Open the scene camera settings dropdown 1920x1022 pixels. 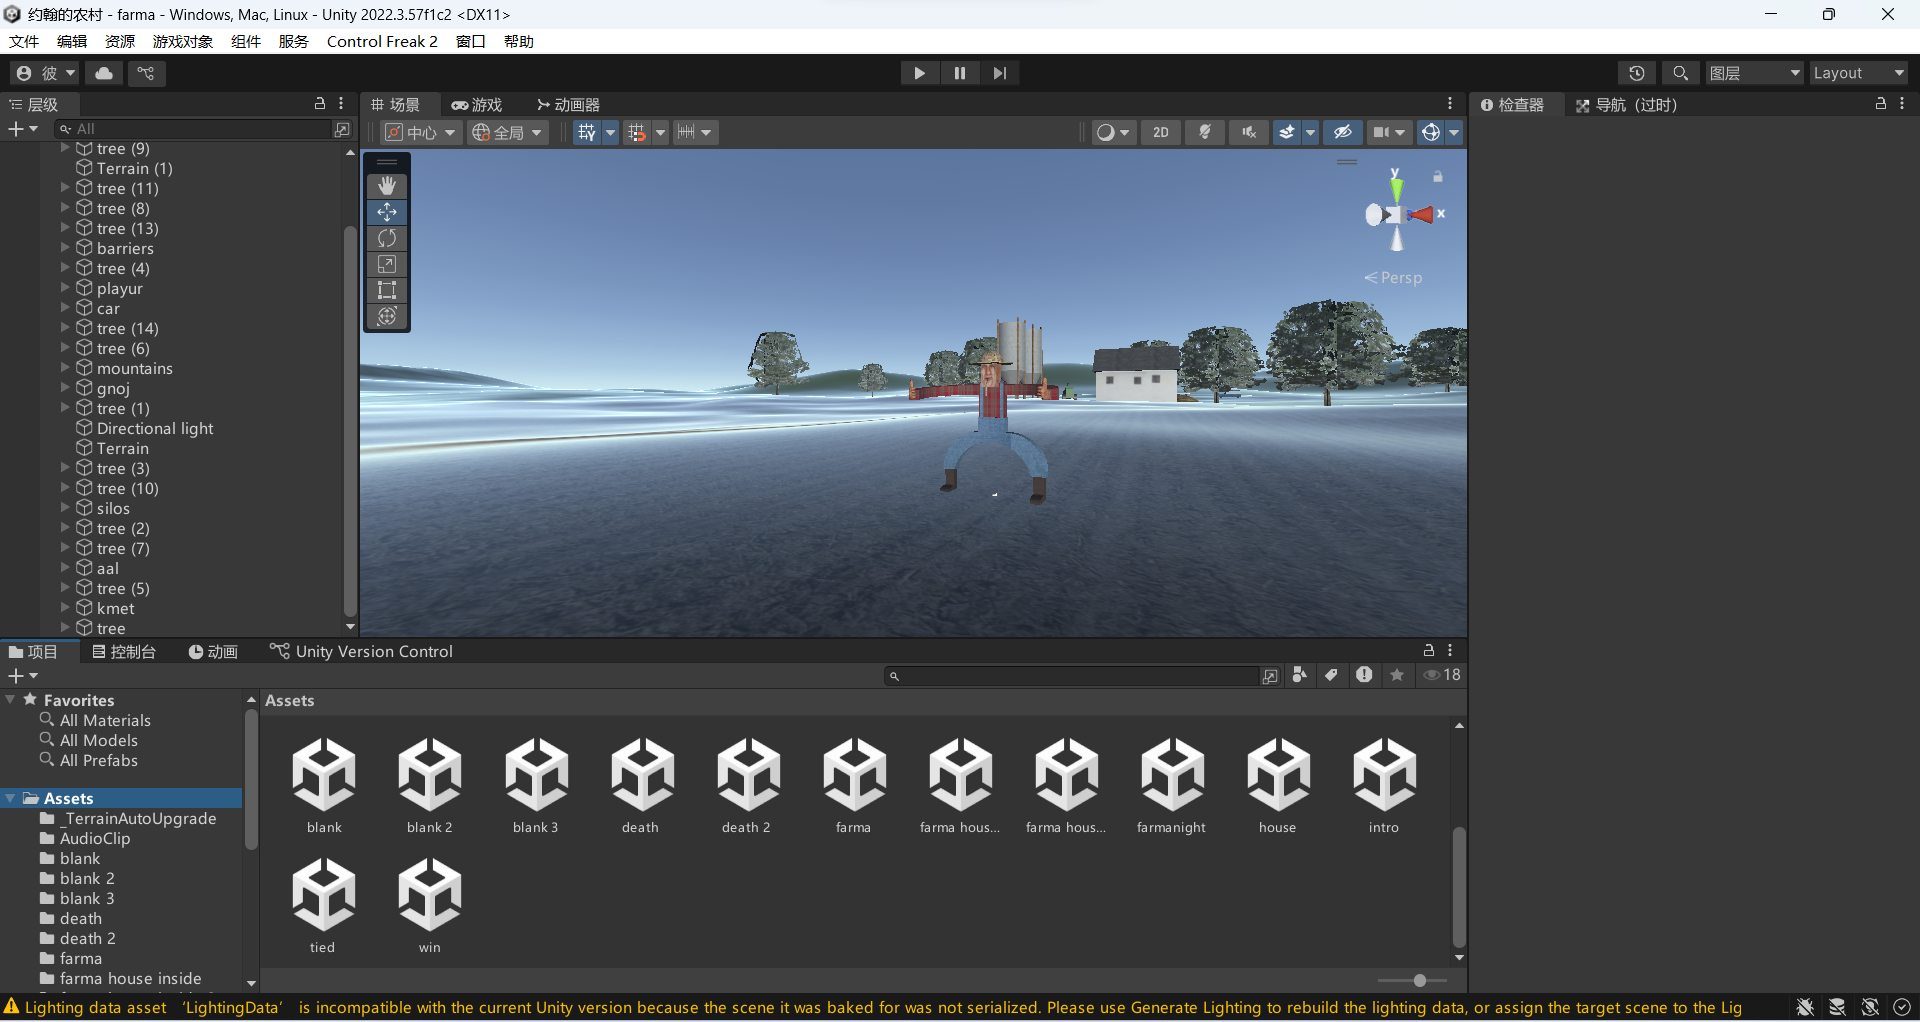coord(1389,132)
